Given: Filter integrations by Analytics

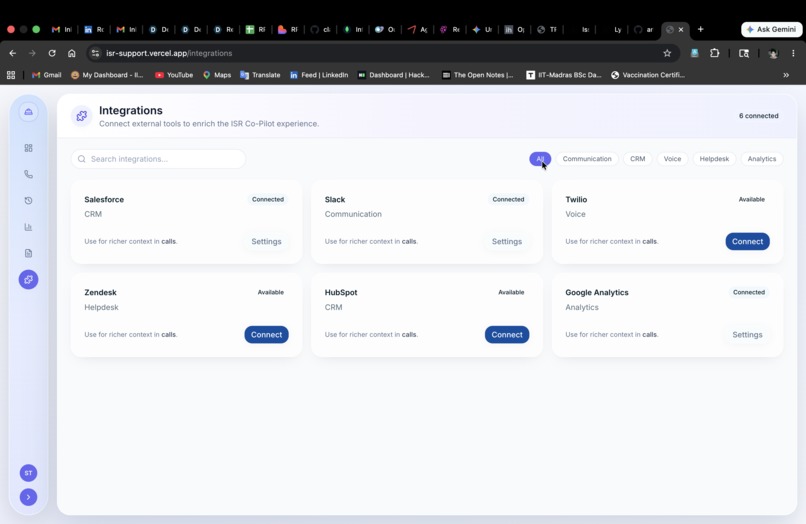Looking at the screenshot, I should (x=762, y=159).
